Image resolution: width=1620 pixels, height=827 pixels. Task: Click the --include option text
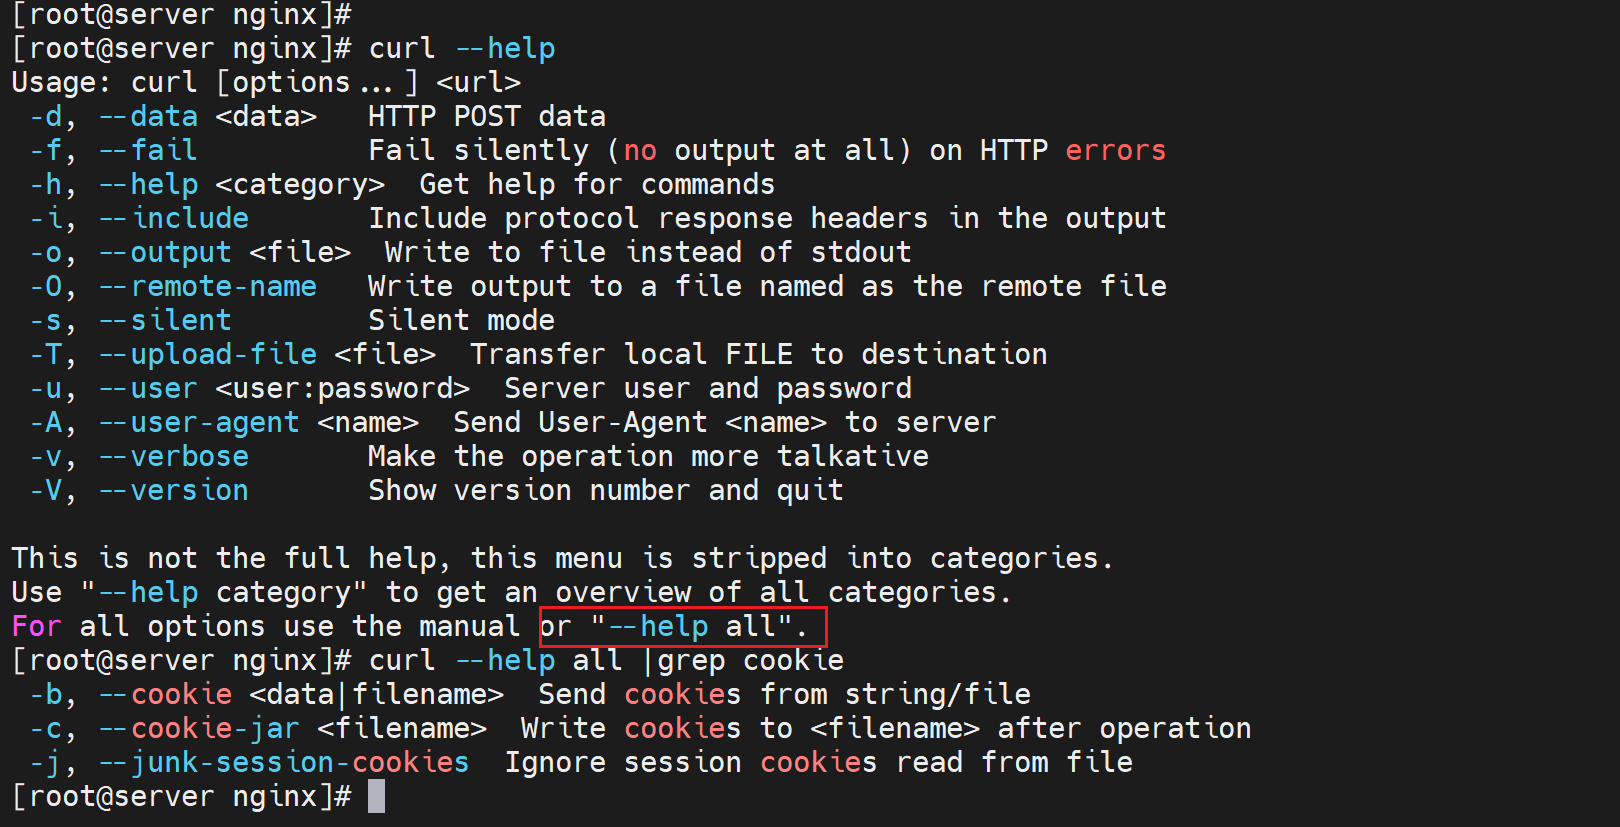click(174, 219)
